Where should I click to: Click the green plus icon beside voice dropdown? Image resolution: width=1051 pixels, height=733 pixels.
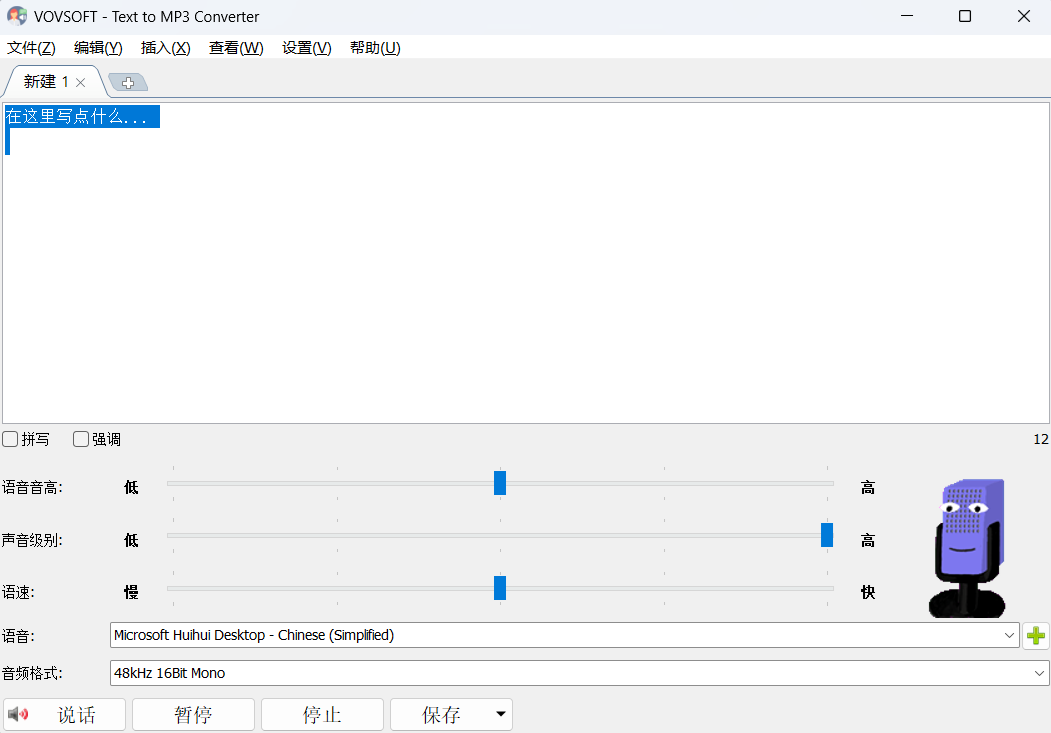tap(1036, 635)
